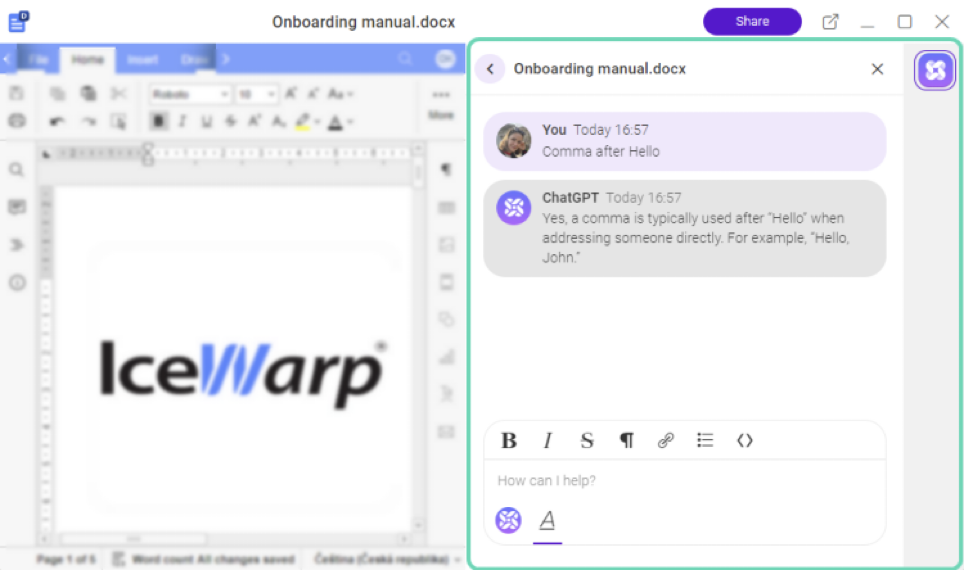Close the Onboarding manual.docx chat panel
The width and height of the screenshot is (964, 570).
click(877, 69)
